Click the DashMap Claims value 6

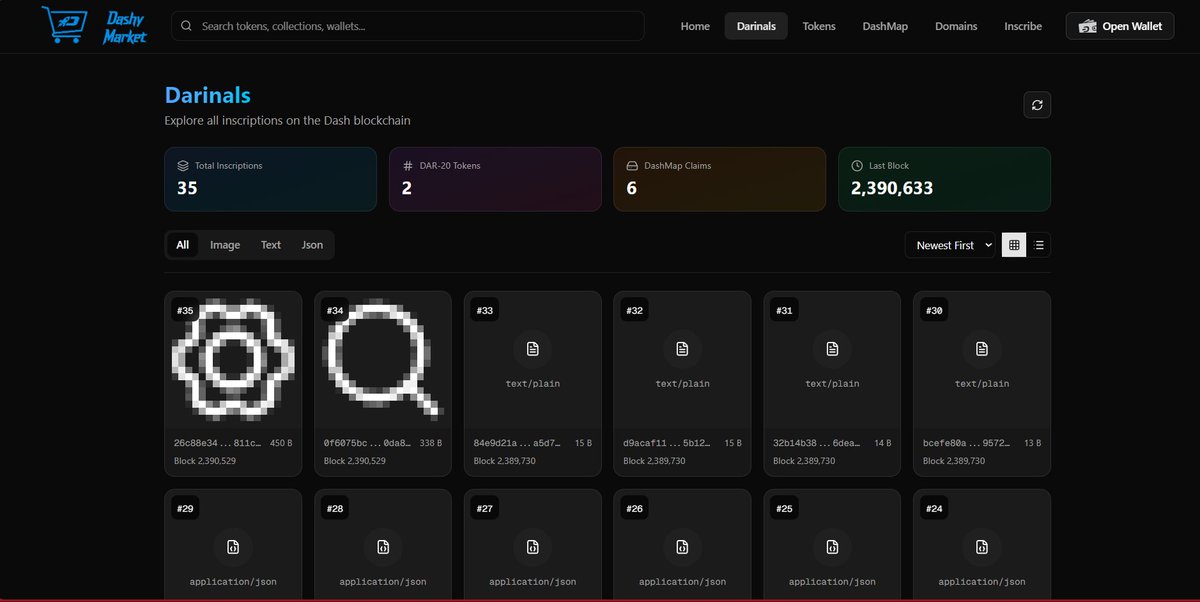[631, 187]
